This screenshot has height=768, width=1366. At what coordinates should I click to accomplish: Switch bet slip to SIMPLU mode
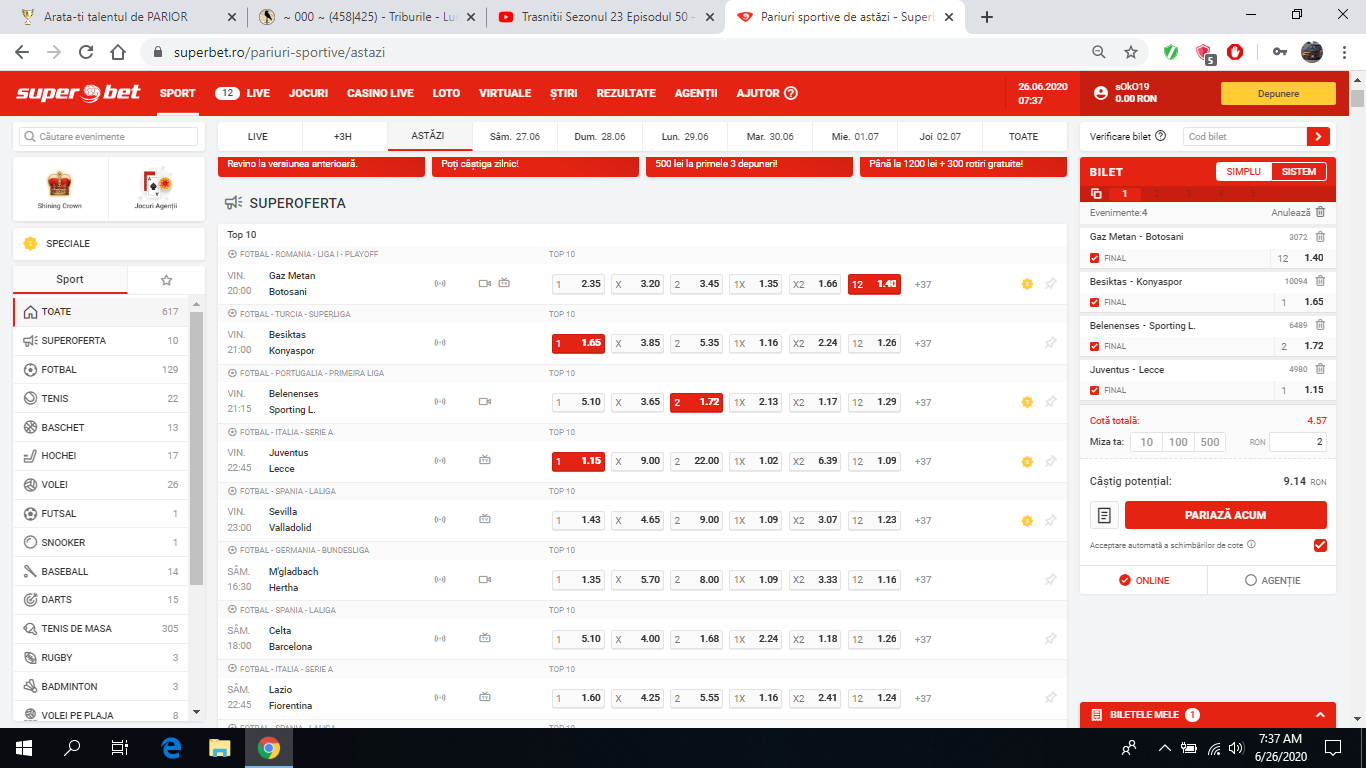coord(1243,172)
